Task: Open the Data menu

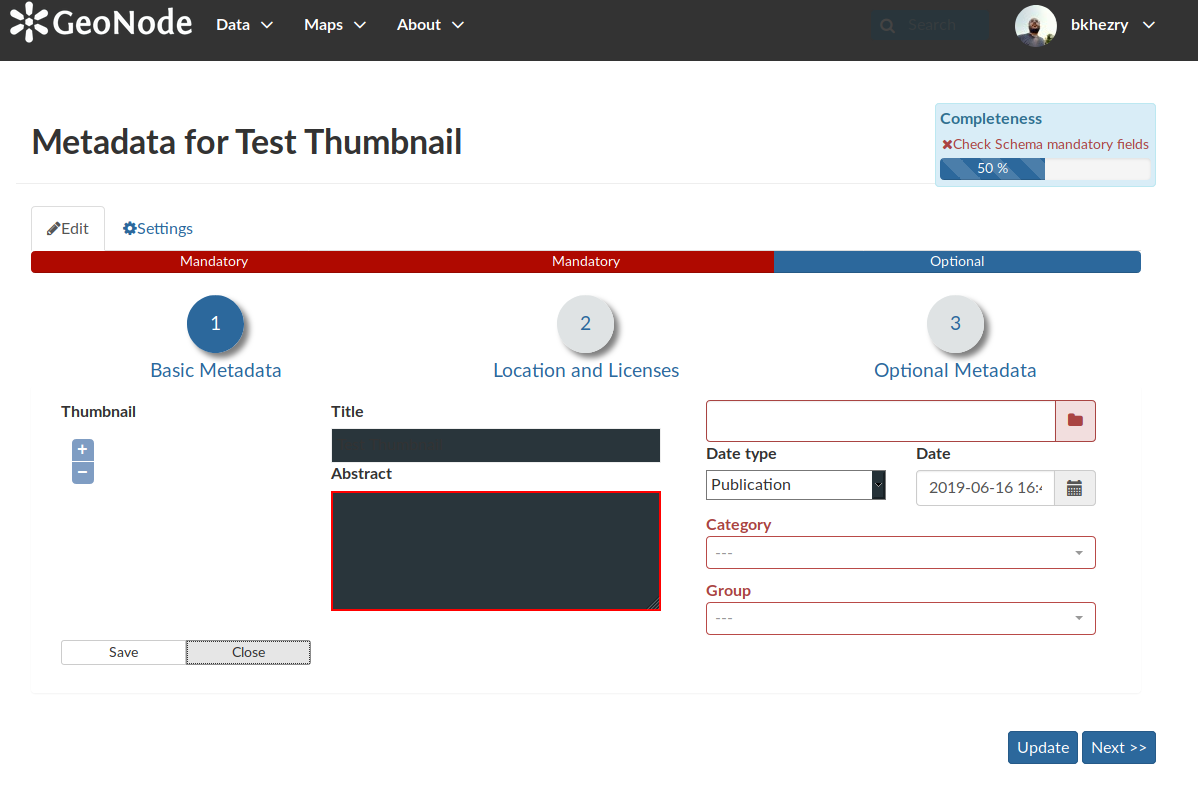Action: (244, 25)
